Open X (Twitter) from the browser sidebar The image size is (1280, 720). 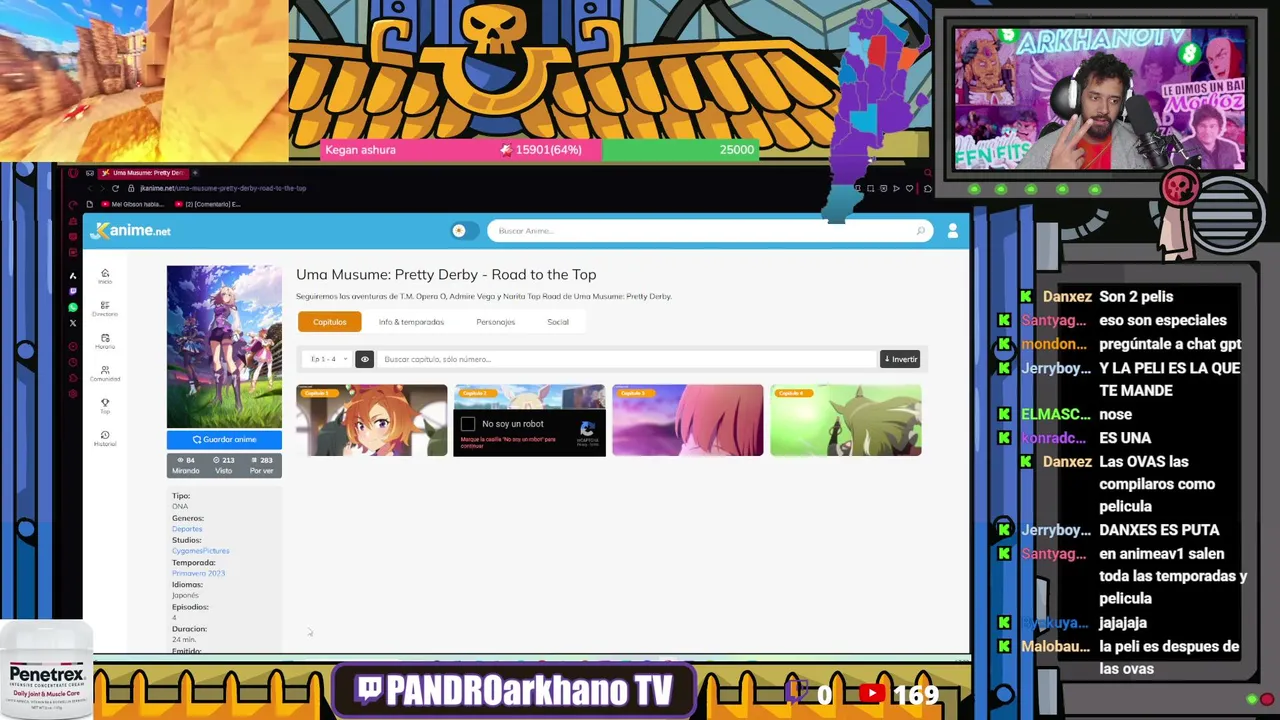(73, 323)
